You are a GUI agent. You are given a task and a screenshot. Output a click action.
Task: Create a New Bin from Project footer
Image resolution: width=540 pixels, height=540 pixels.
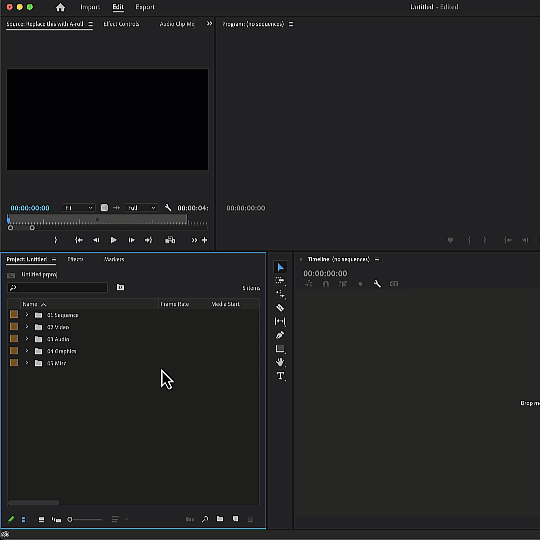(x=220, y=519)
